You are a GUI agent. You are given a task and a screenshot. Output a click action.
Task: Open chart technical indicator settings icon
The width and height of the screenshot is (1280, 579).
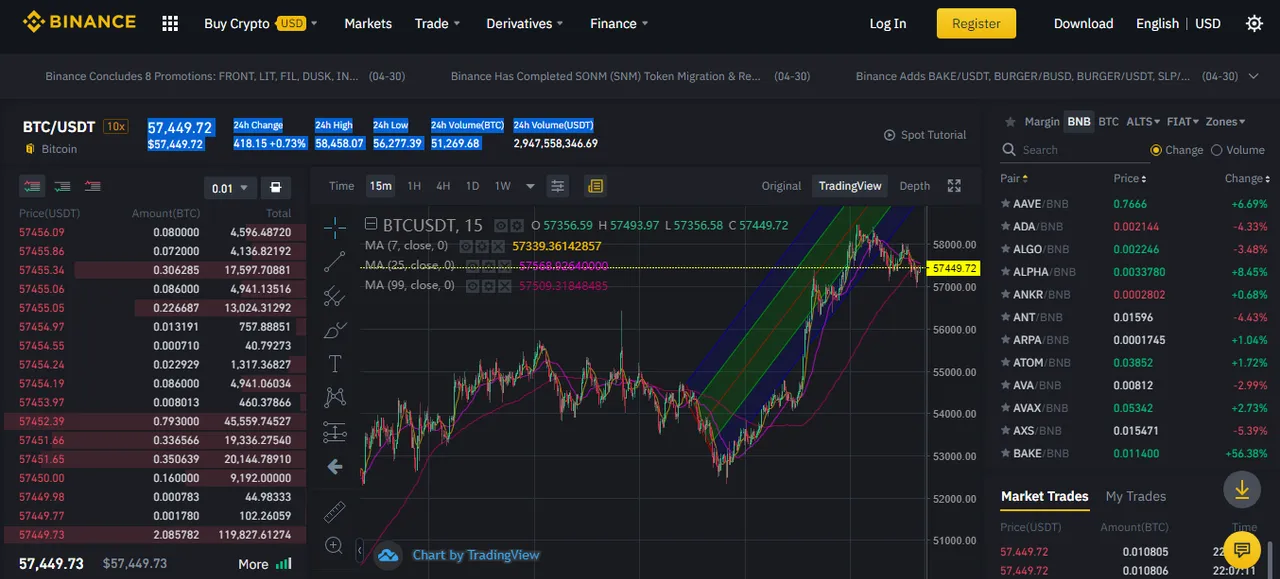tap(558, 186)
